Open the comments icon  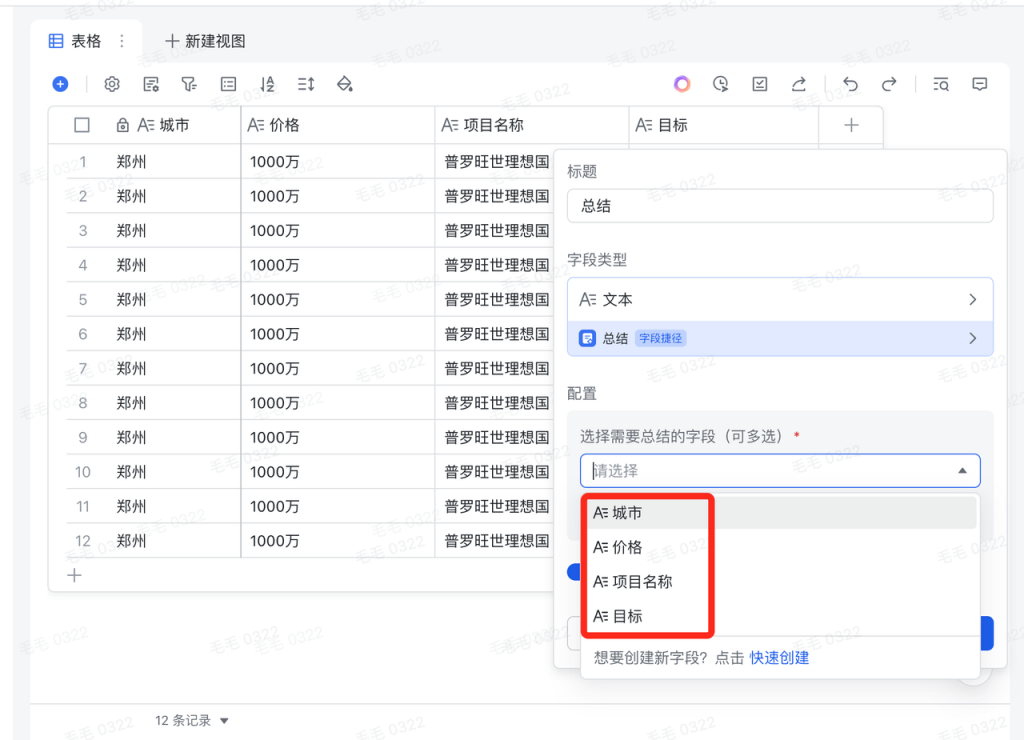click(980, 84)
